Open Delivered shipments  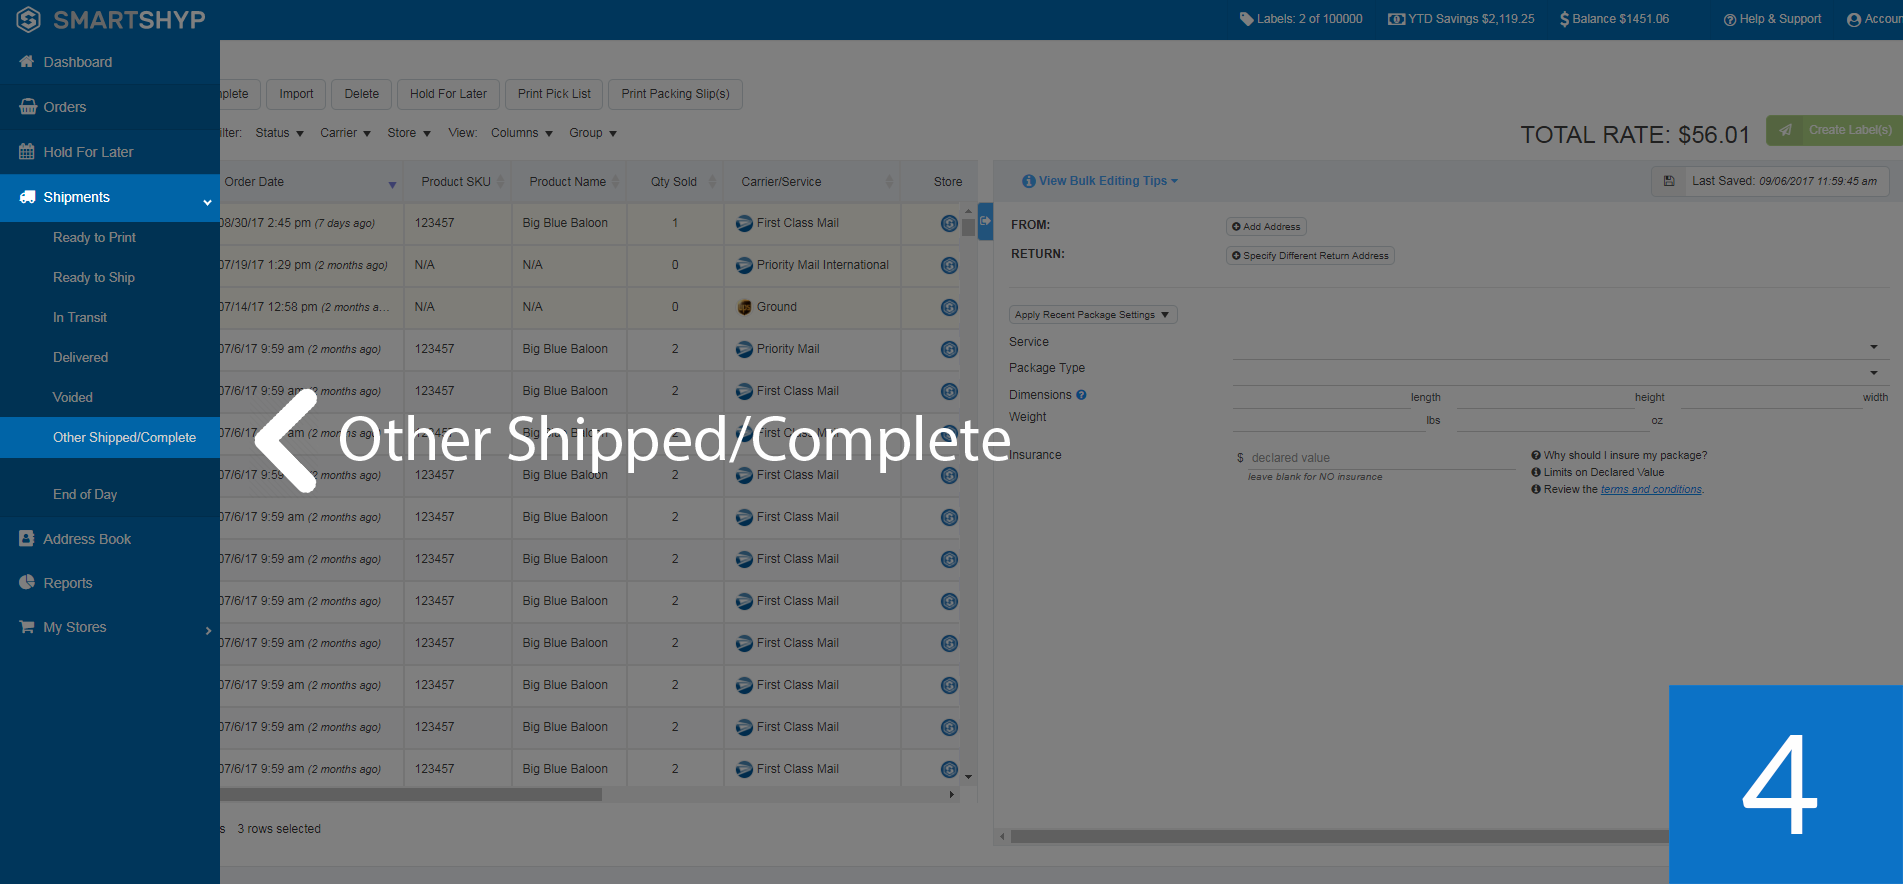(80, 357)
